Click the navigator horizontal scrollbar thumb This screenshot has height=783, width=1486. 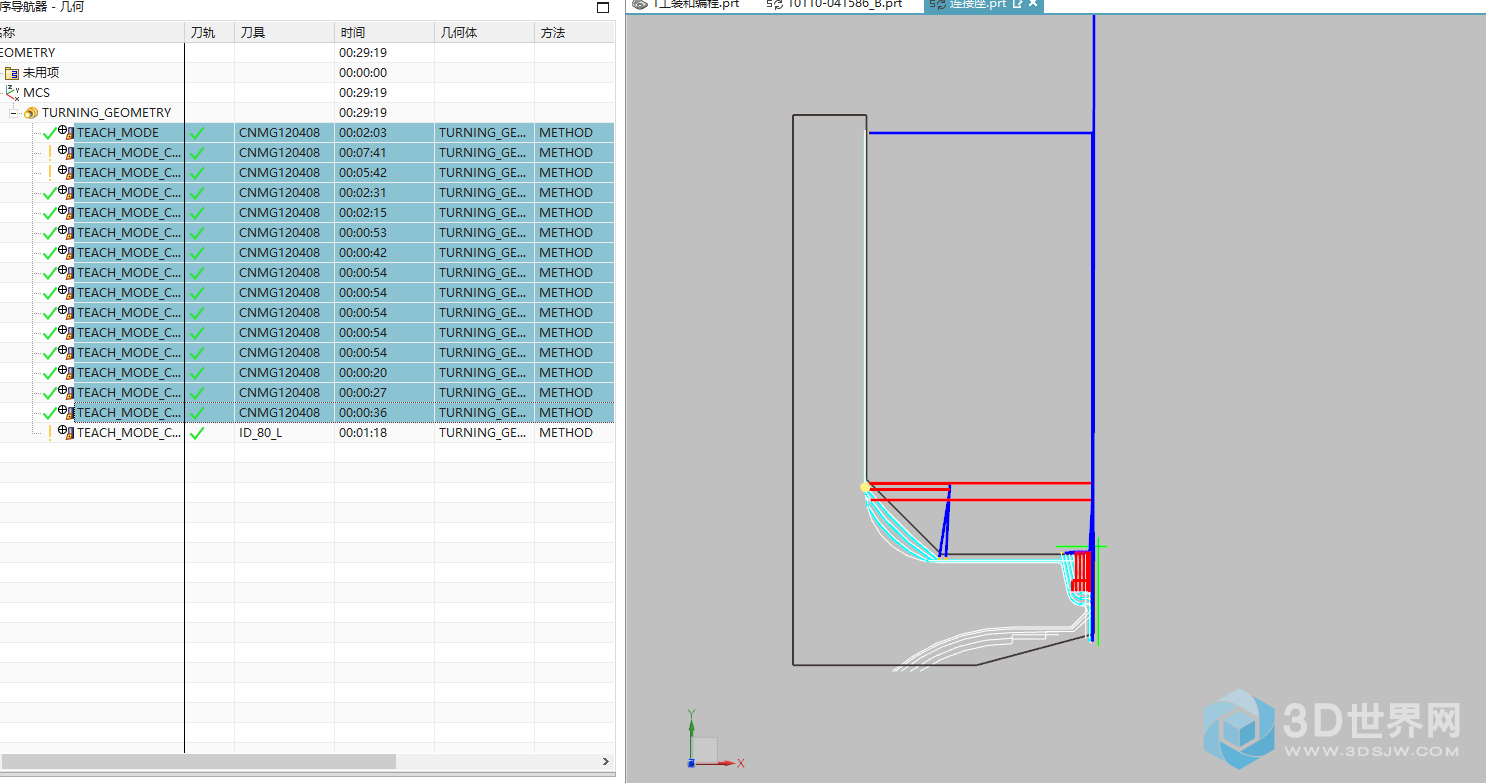(x=198, y=762)
